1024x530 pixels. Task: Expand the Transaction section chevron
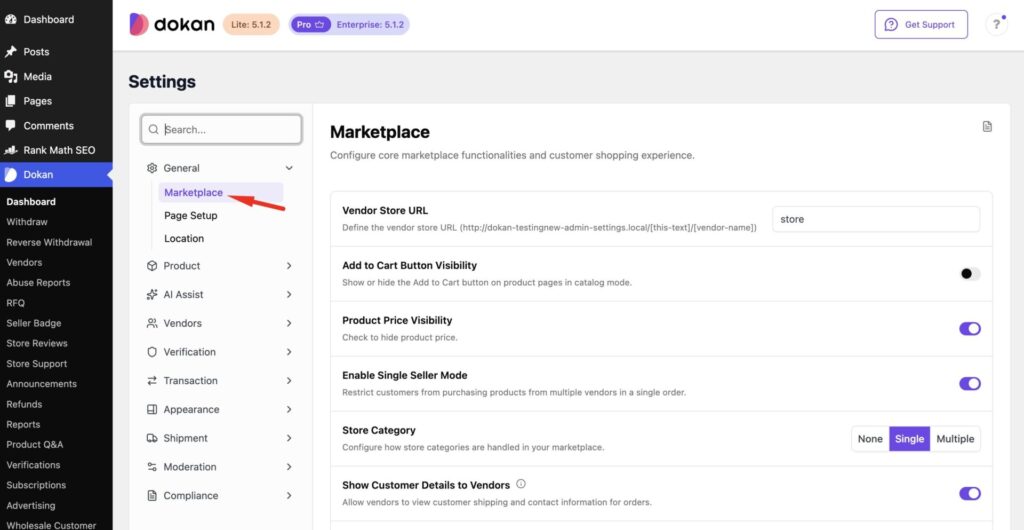(x=289, y=381)
